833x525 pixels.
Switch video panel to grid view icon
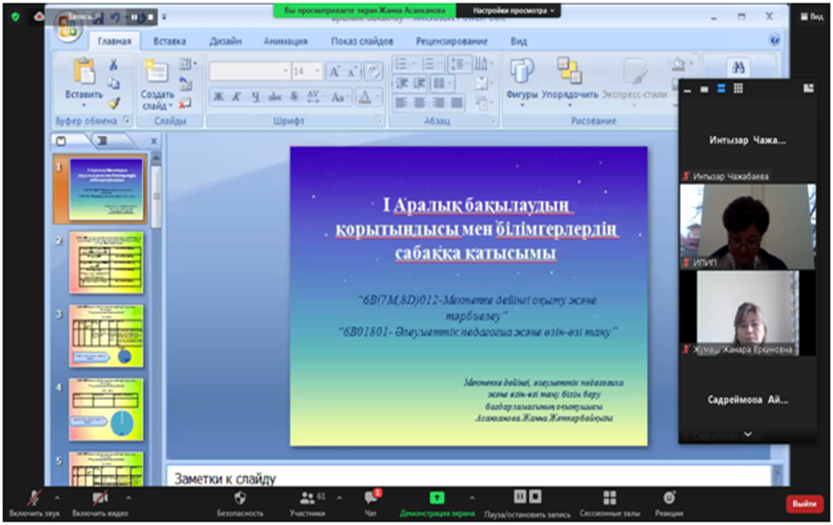coord(738,89)
